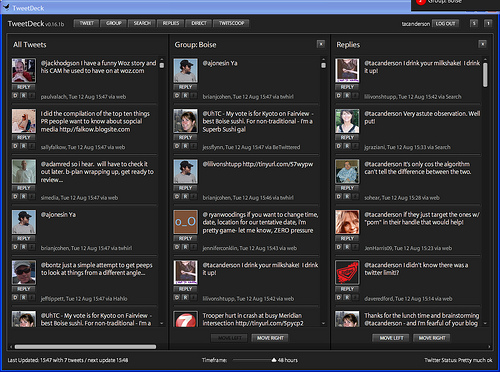Viewport: 500px width, 372px height.
Task: Open tinyurl.com/57wypw link in brianjcohen's tweet
Action: click(x=278, y=164)
